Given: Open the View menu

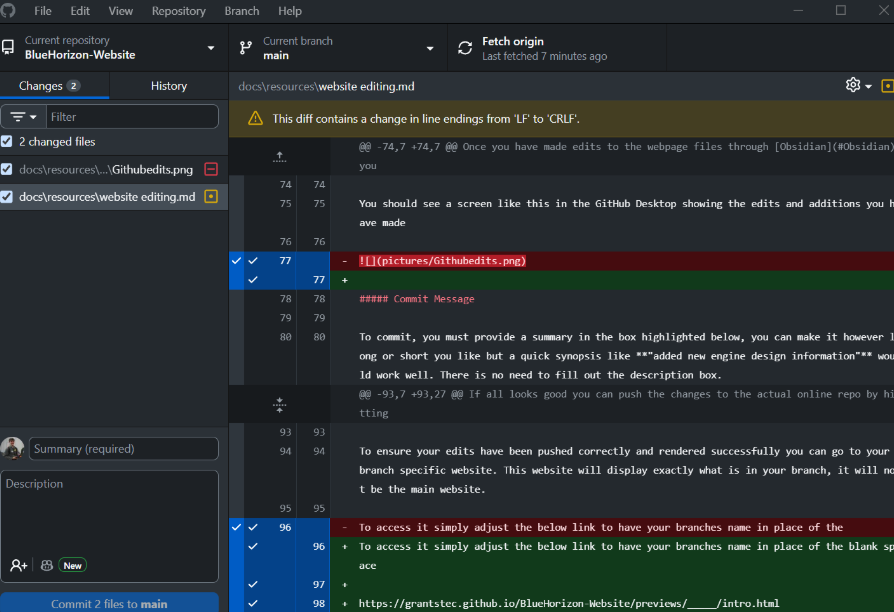Looking at the screenshot, I should [x=120, y=11].
